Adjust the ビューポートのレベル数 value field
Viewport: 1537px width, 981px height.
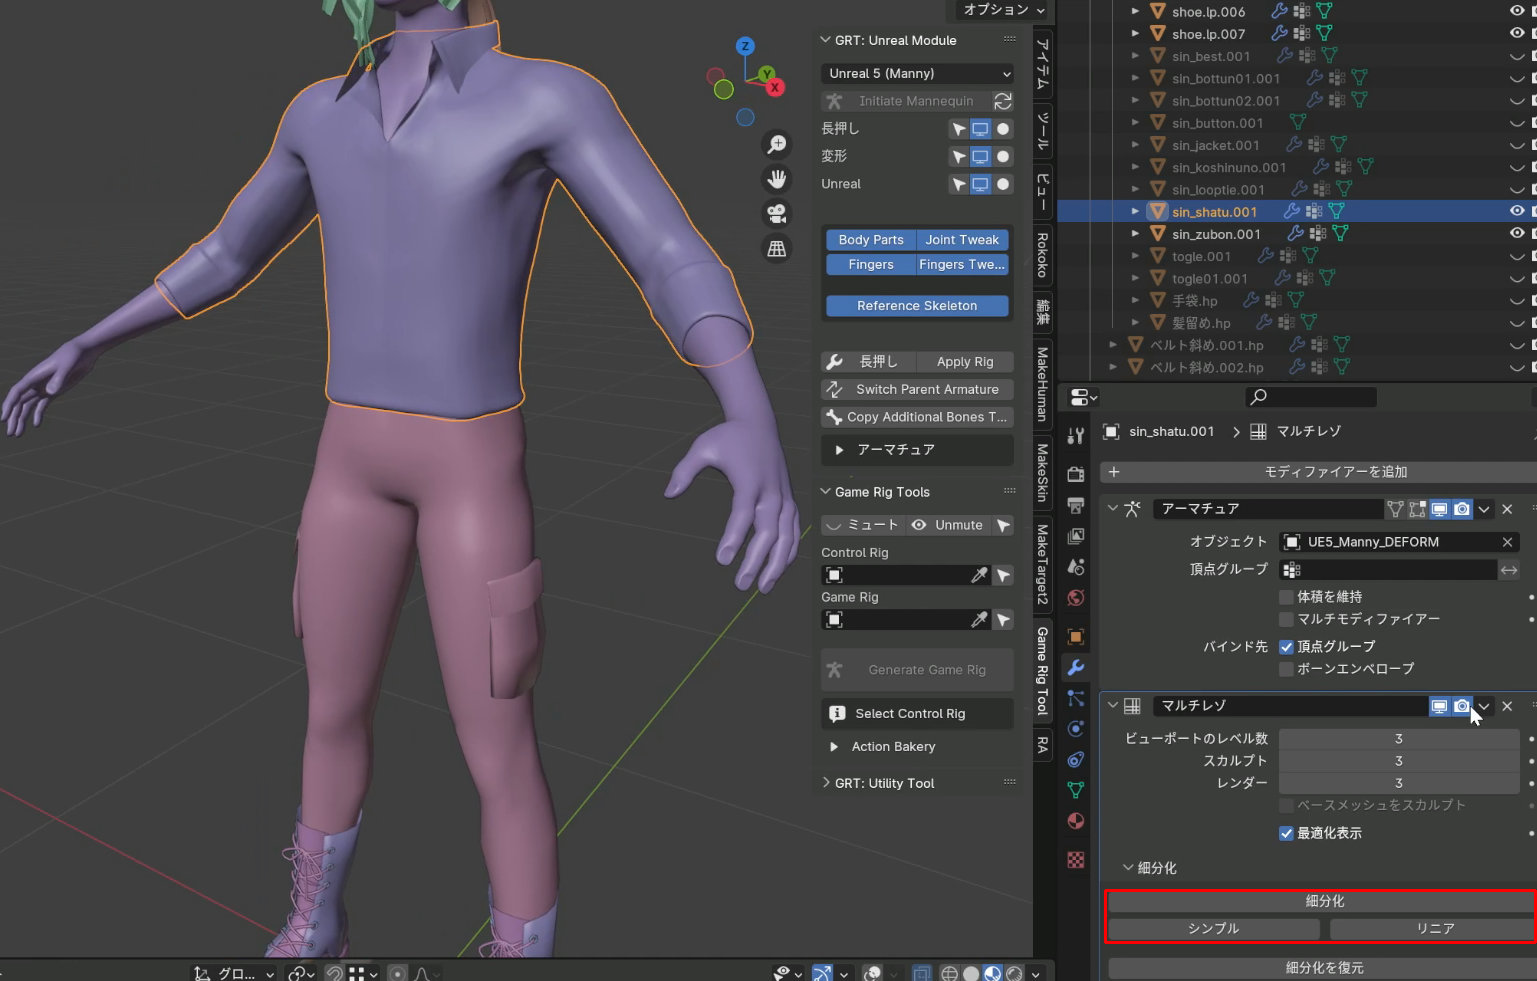click(x=1398, y=739)
